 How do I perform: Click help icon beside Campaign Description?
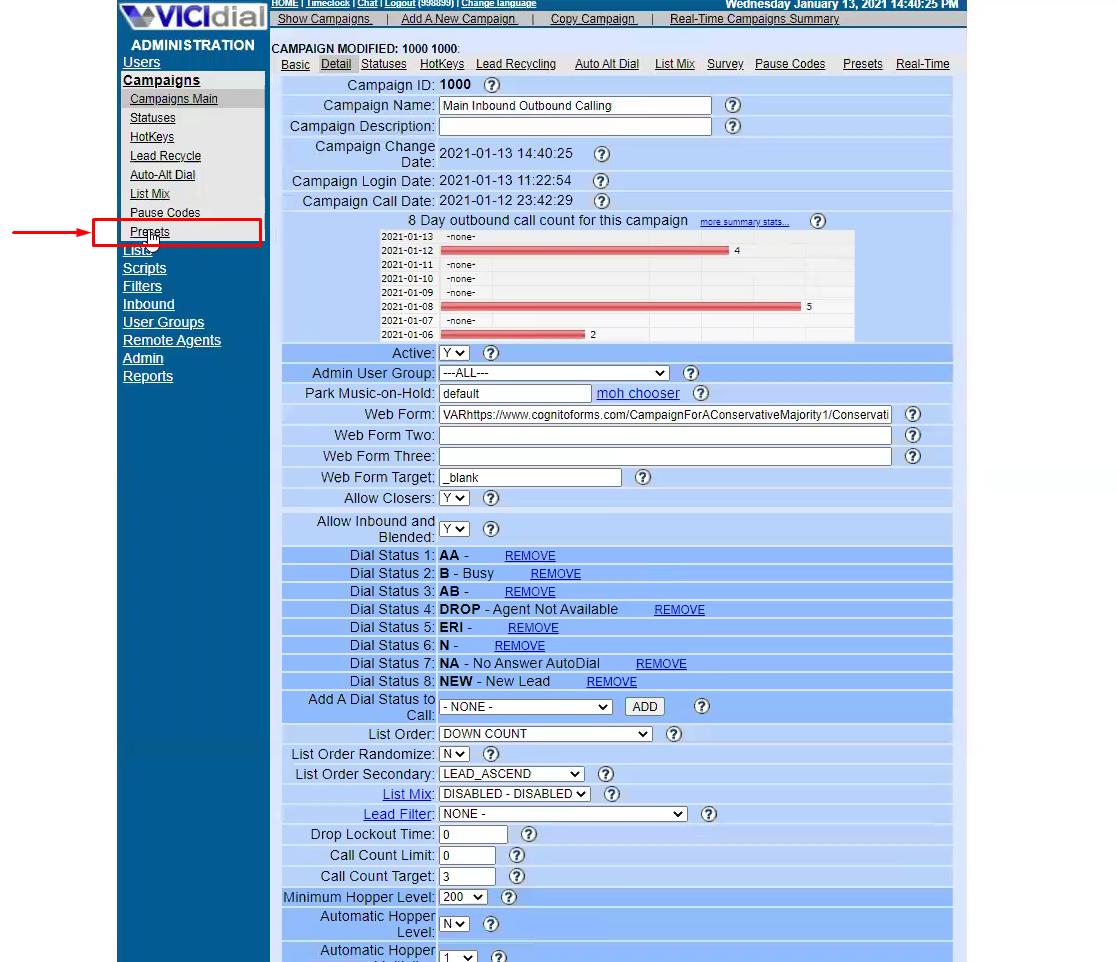(x=732, y=126)
